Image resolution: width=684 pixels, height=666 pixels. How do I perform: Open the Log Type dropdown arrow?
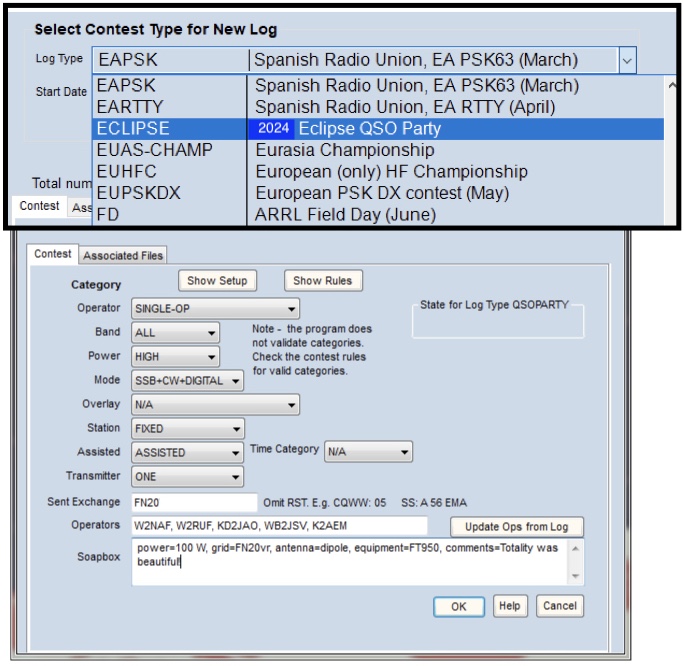(627, 60)
